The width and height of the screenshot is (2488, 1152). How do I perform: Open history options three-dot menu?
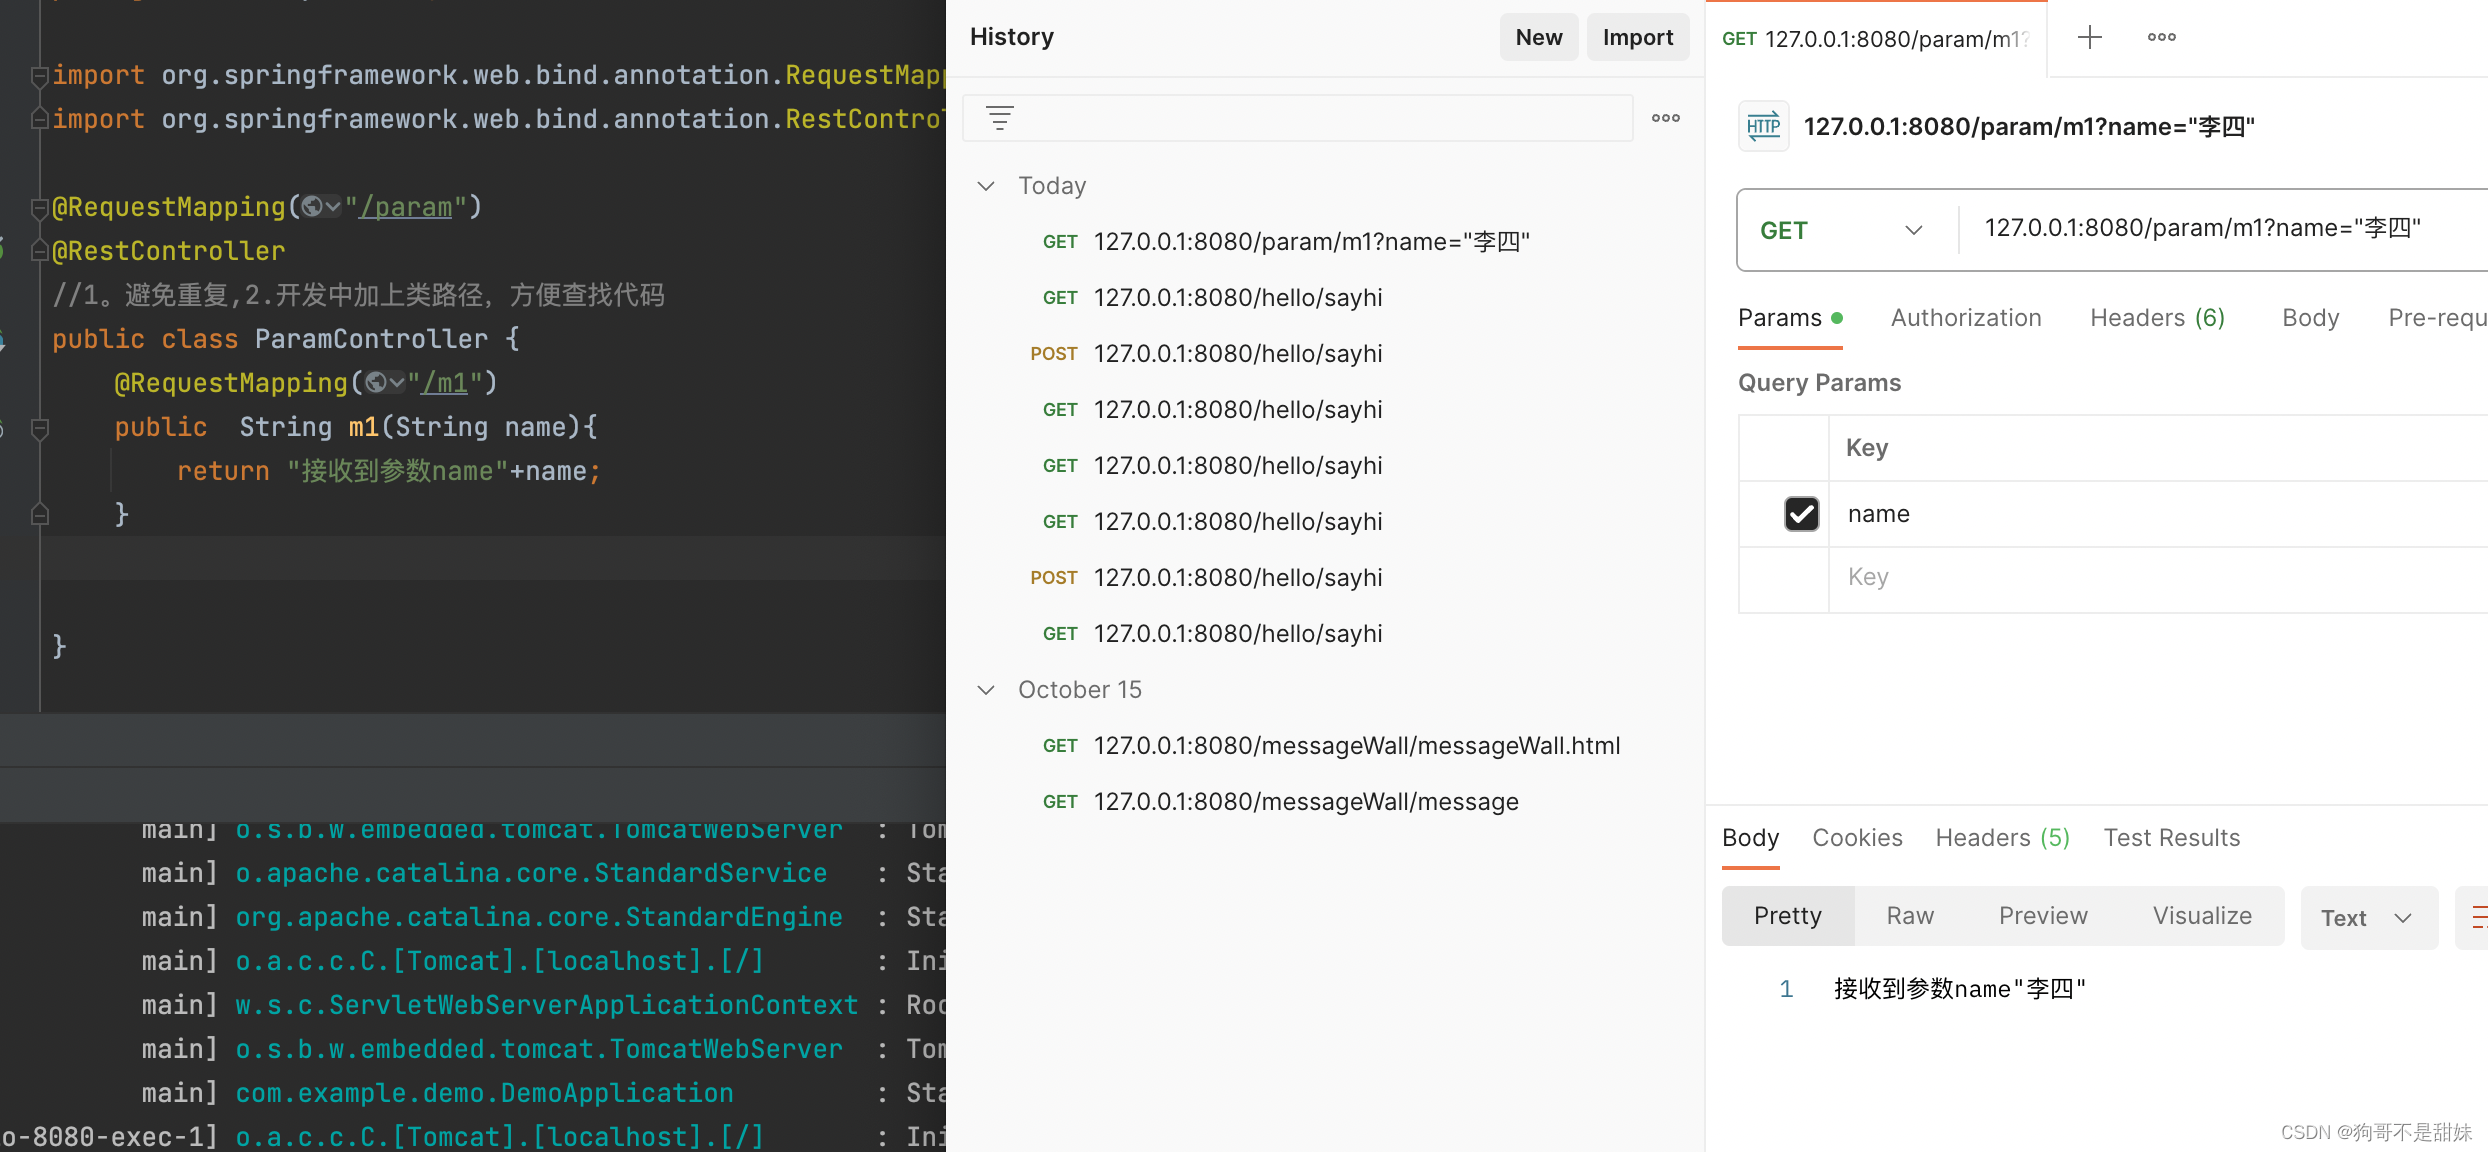[1665, 118]
